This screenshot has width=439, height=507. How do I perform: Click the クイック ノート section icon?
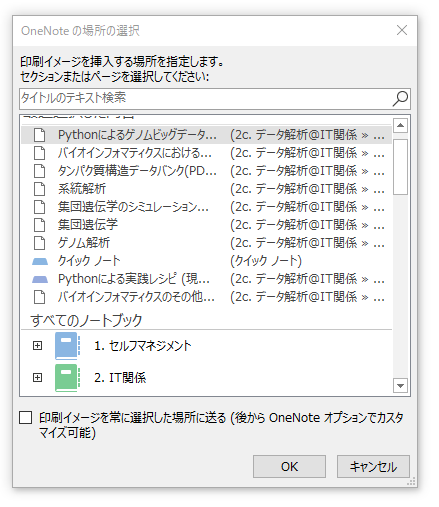point(40,261)
